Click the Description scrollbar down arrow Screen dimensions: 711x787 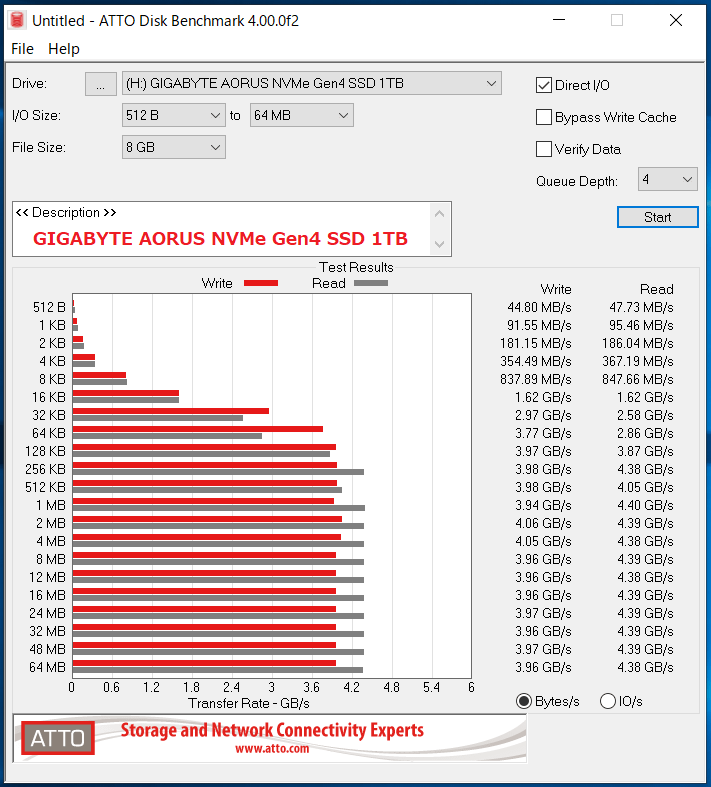point(440,244)
